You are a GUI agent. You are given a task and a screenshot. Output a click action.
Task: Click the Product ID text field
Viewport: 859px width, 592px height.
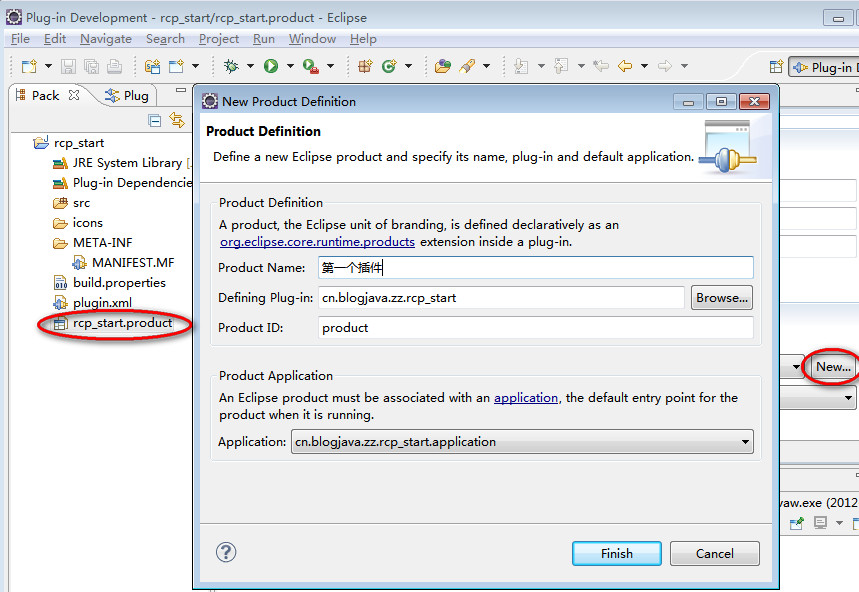coord(535,328)
